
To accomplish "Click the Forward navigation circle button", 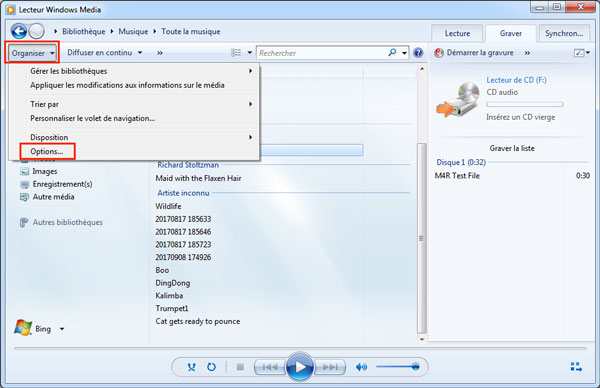I will click(37, 31).
